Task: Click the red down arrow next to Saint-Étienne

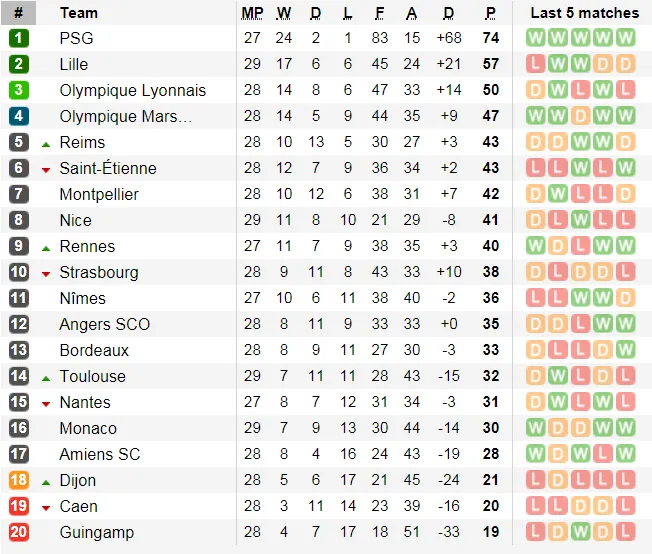Action: tap(46, 170)
